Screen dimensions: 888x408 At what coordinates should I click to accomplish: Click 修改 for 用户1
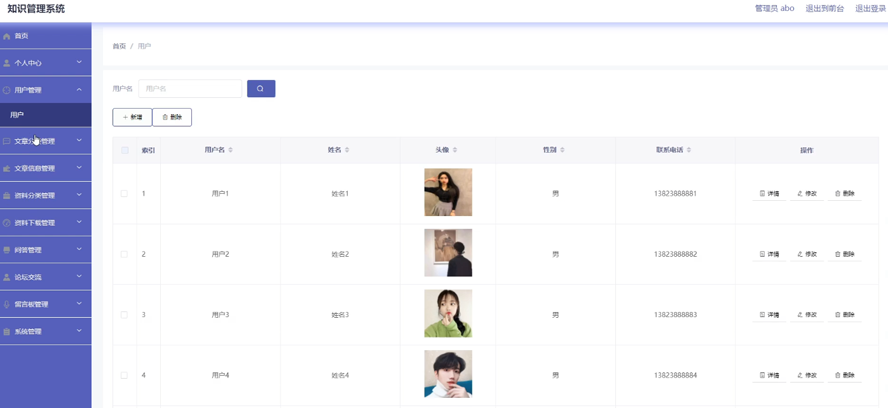tap(807, 194)
